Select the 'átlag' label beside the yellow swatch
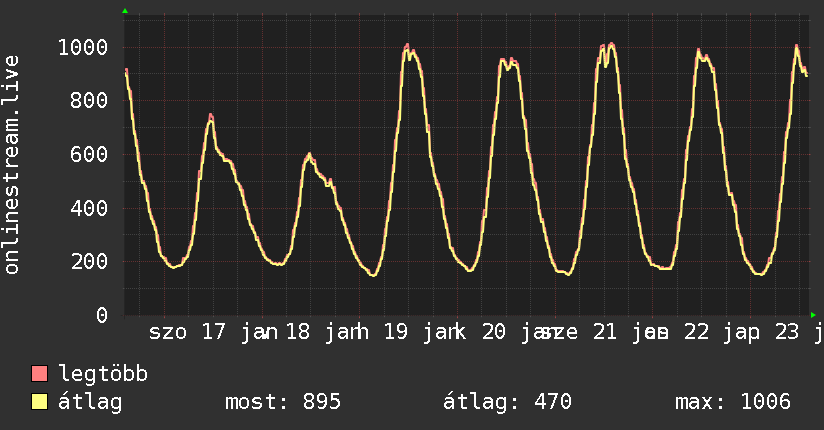Image resolution: width=824 pixels, height=430 pixels. click(x=90, y=402)
